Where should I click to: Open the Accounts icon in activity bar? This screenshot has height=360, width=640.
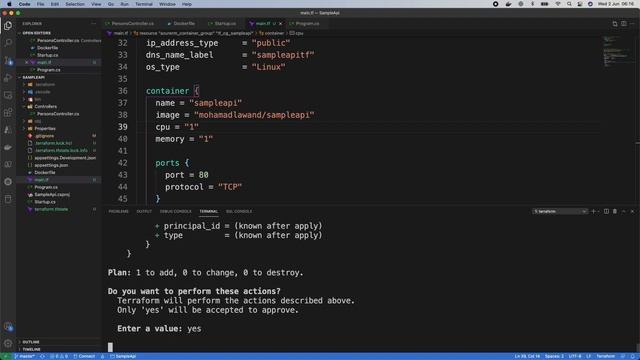coord(8,326)
